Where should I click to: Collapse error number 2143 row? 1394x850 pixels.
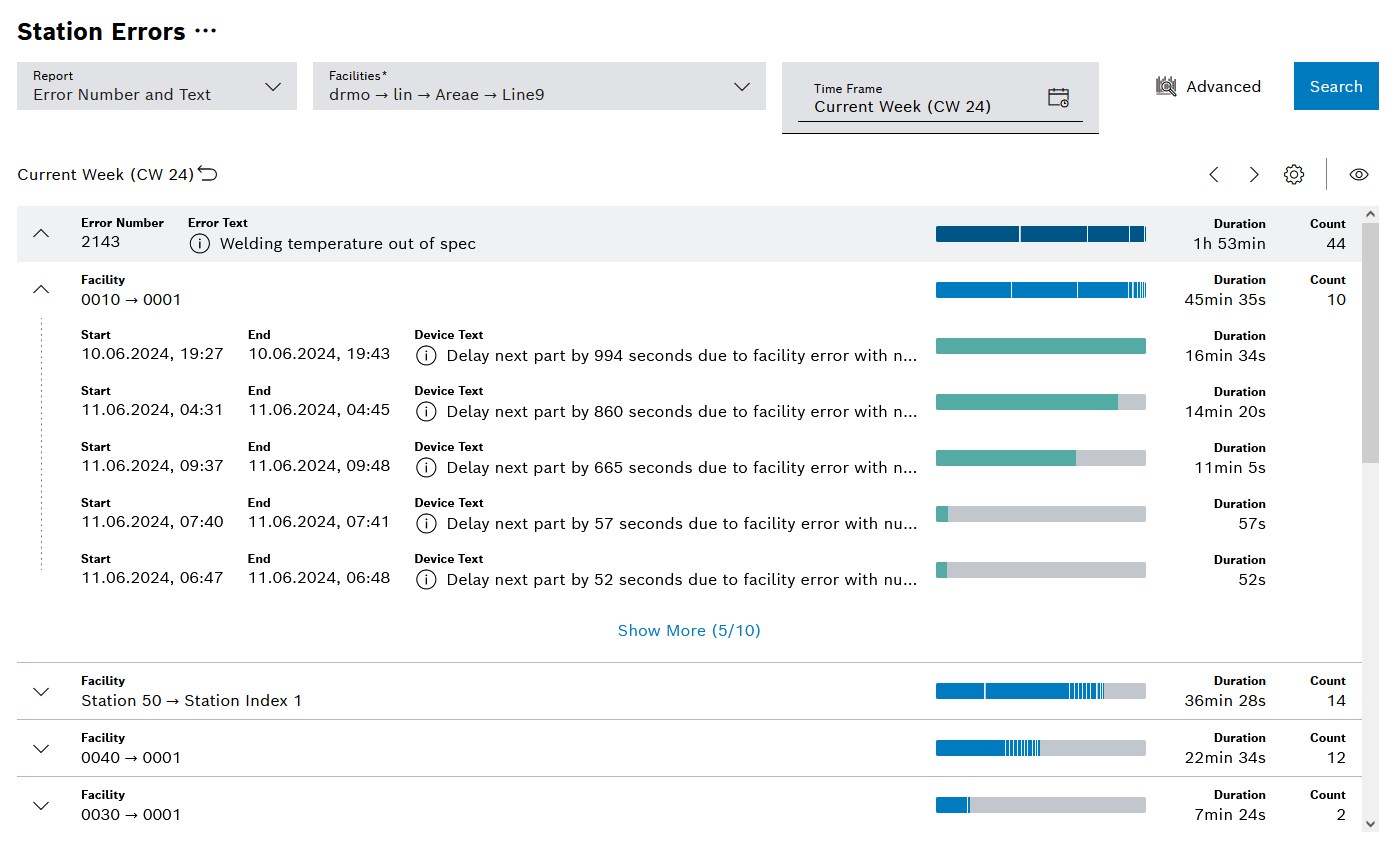pos(41,234)
